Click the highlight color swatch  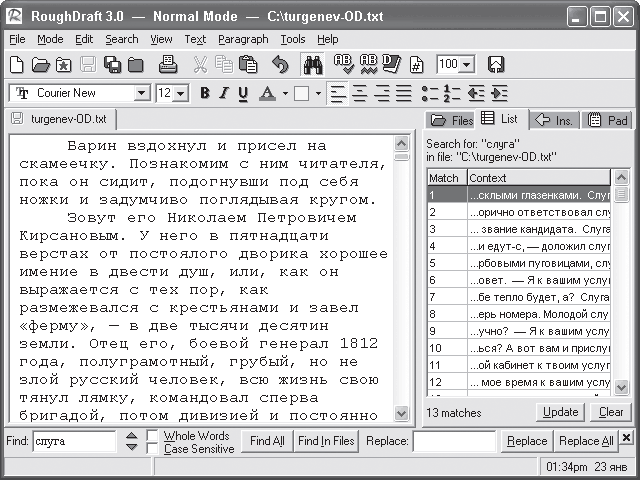pyautogui.click(x=301, y=93)
